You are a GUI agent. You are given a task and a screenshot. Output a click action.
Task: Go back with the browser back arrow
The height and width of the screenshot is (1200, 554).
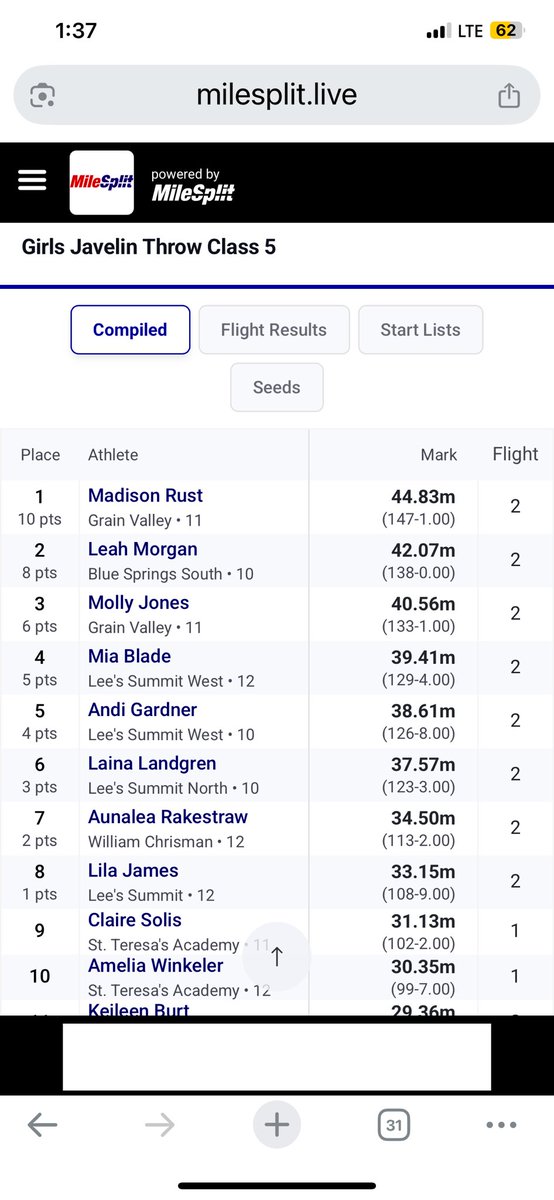click(x=42, y=1125)
